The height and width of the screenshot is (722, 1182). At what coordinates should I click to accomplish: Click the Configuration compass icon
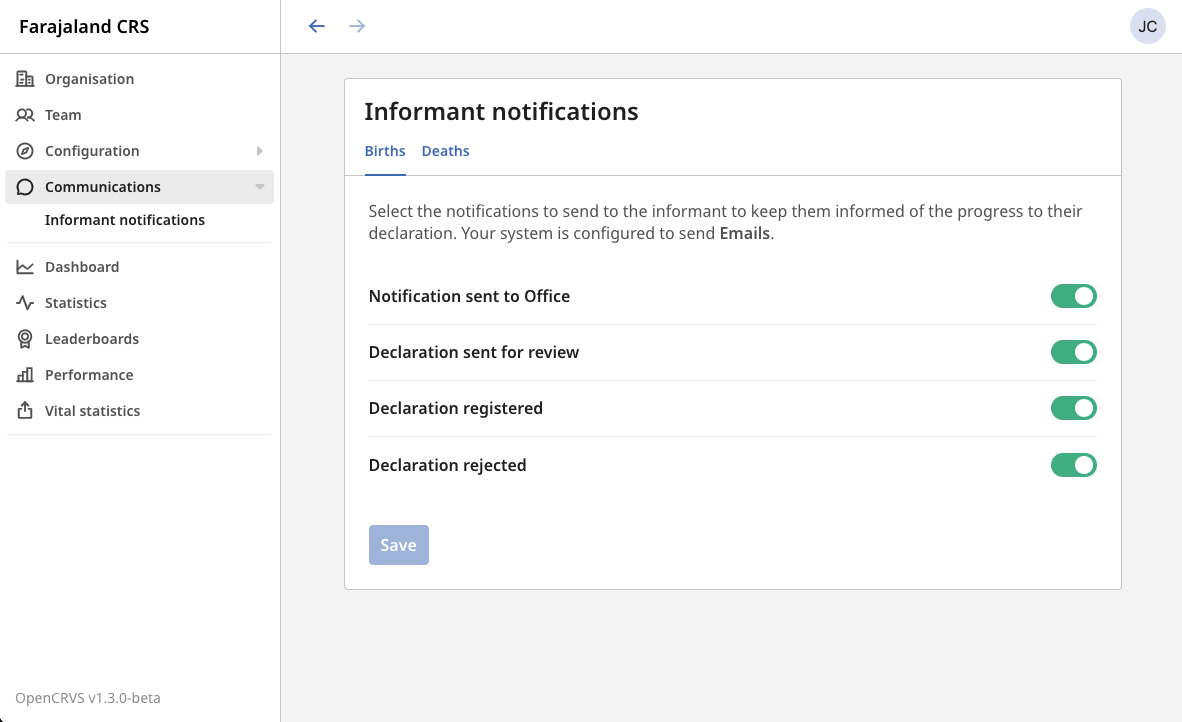coord(25,151)
